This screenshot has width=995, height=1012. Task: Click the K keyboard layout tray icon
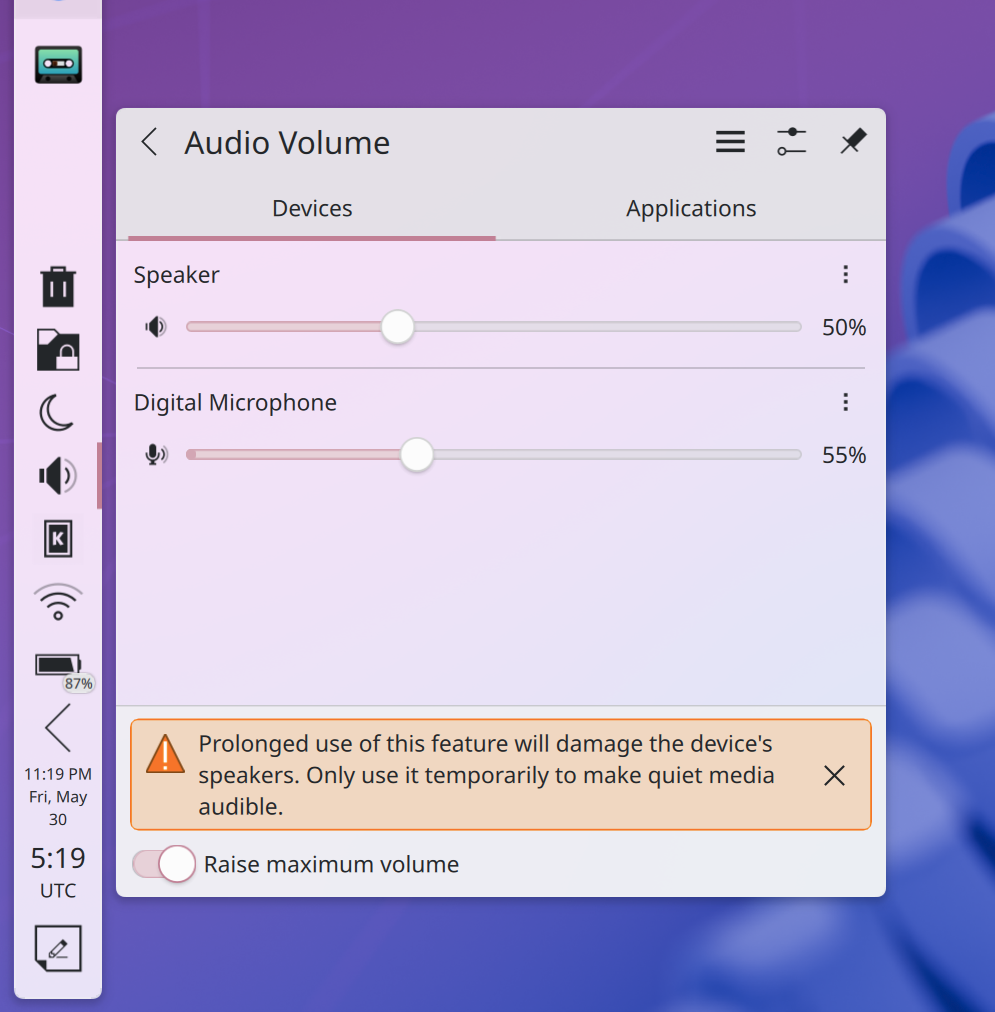58,540
